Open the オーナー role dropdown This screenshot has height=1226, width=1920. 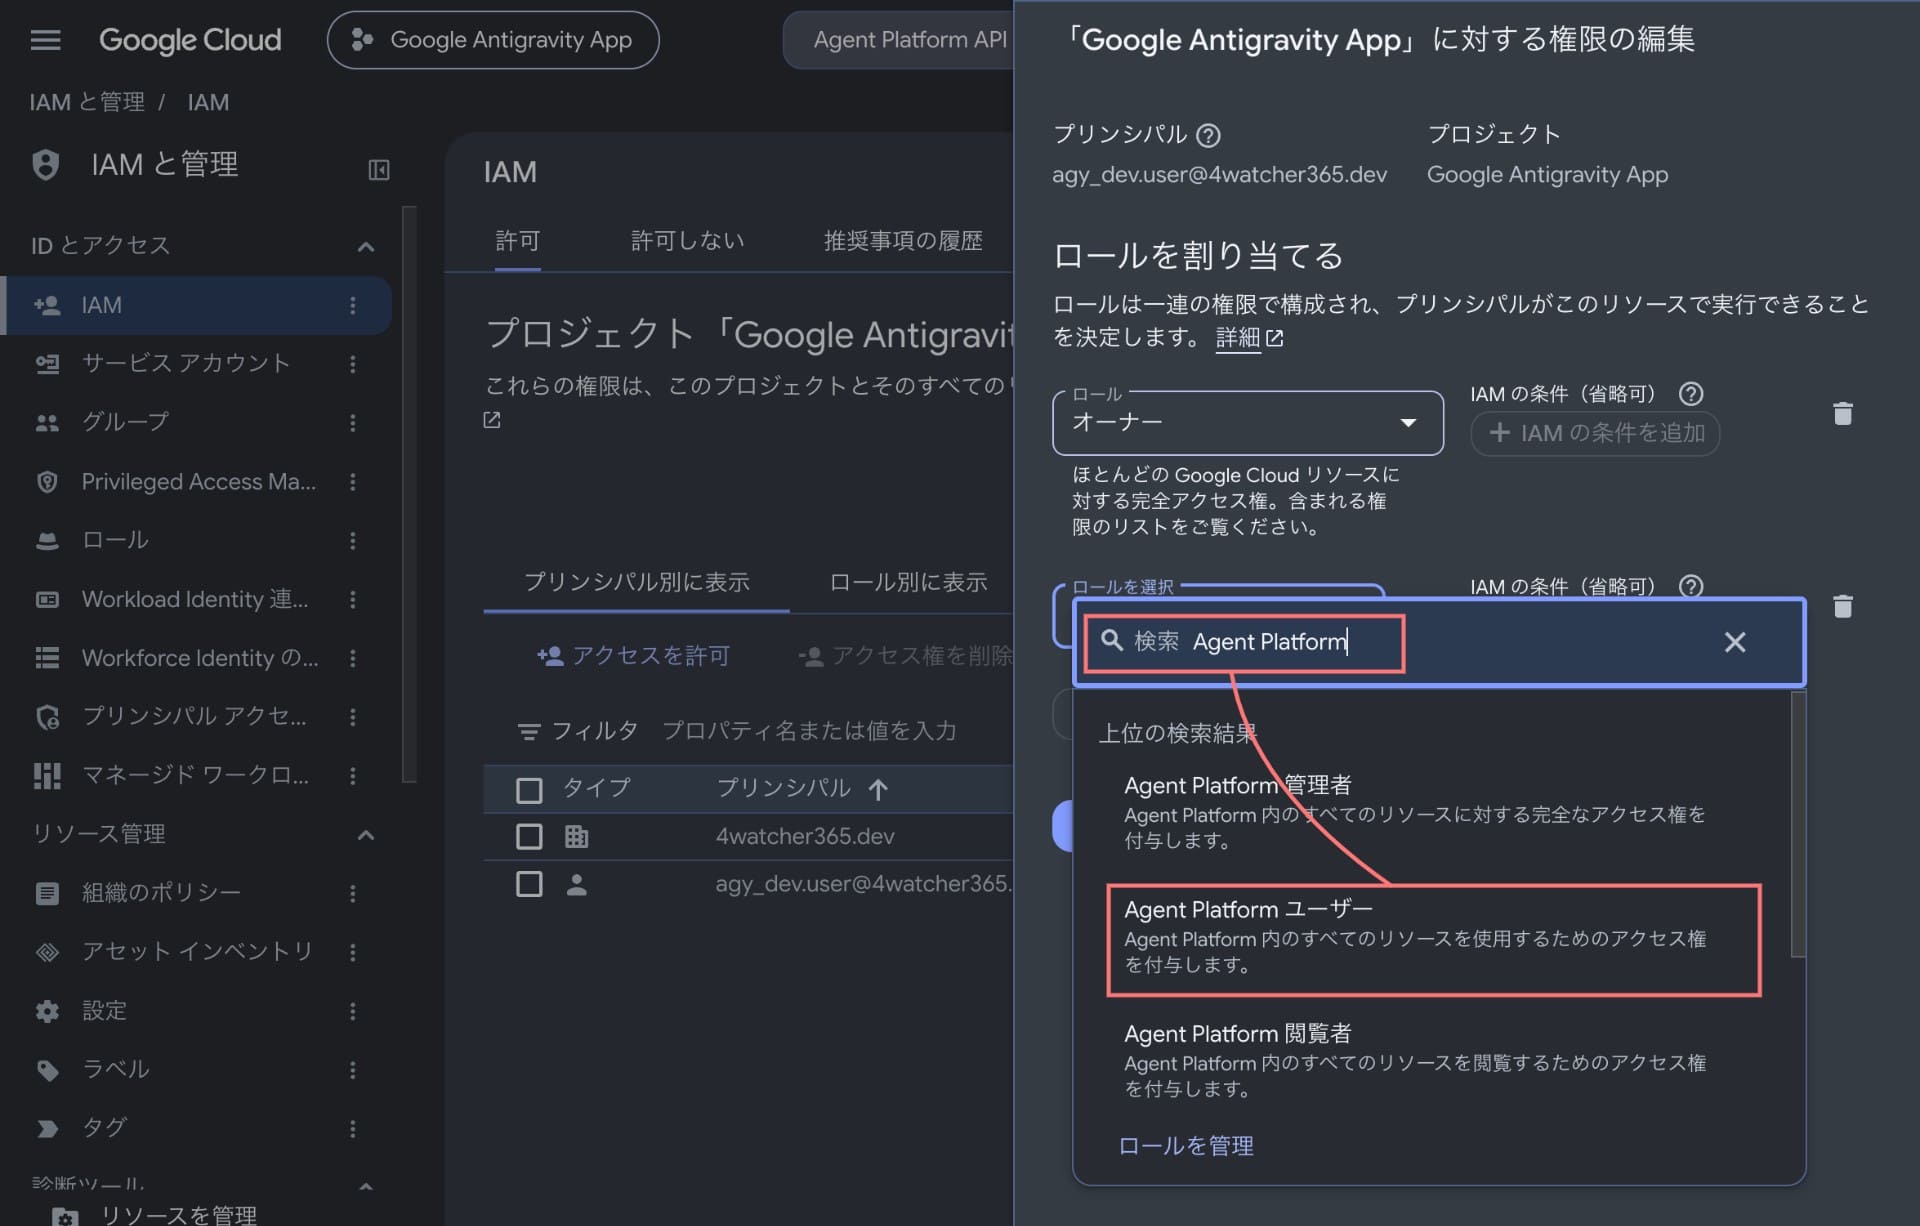pos(1247,422)
